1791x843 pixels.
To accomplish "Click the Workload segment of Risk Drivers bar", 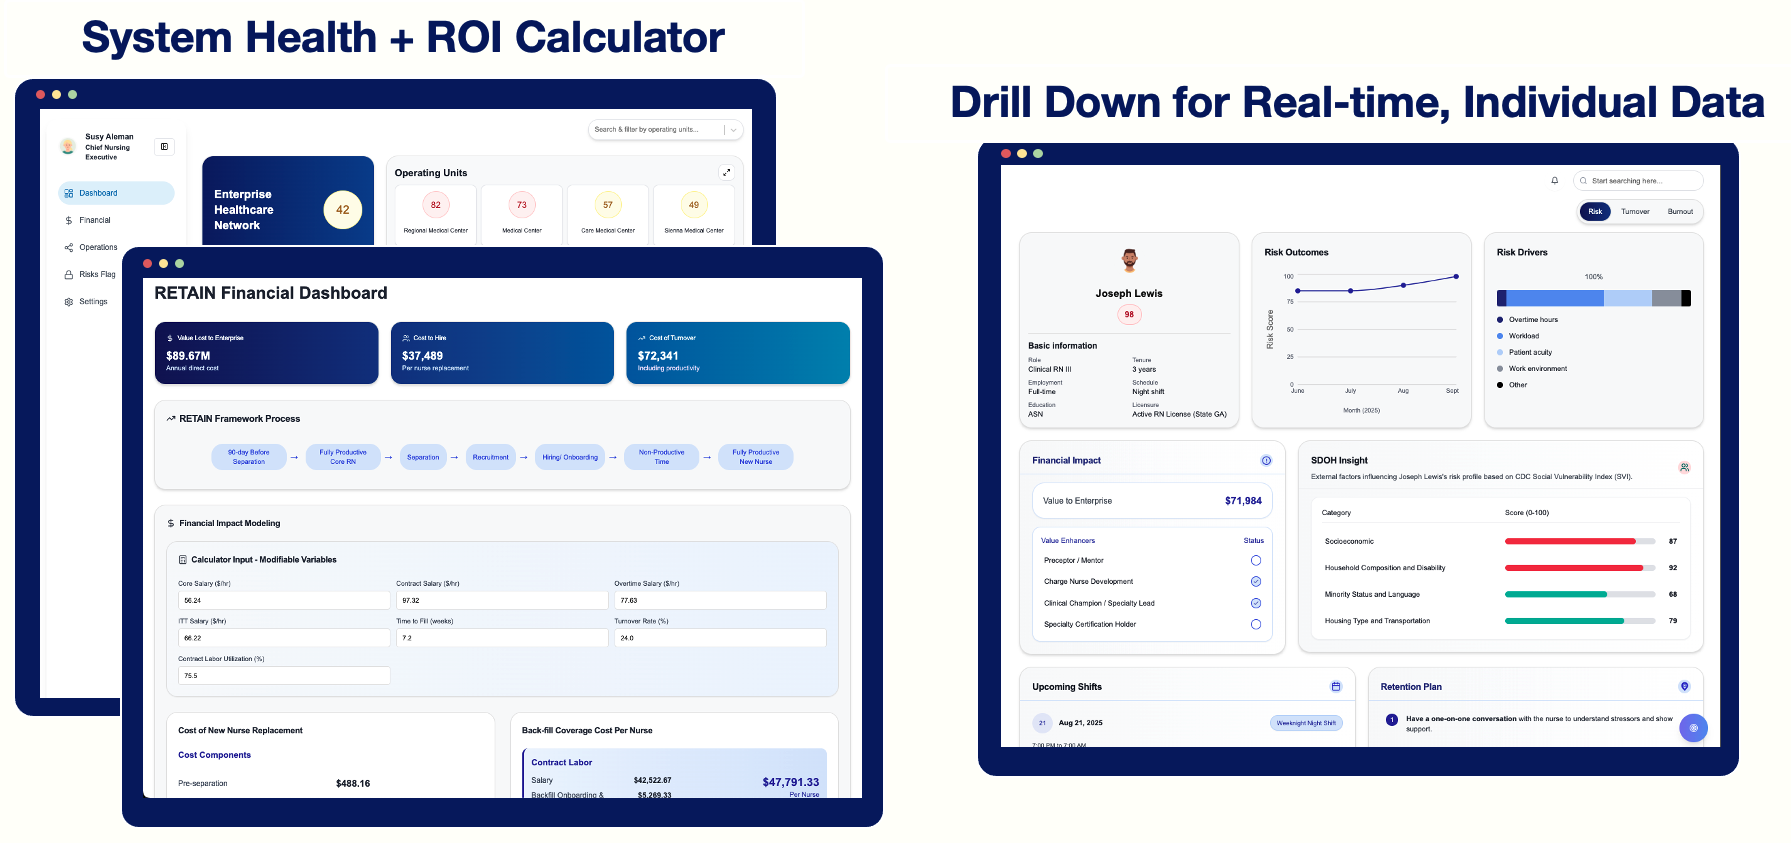I will [x=1555, y=298].
